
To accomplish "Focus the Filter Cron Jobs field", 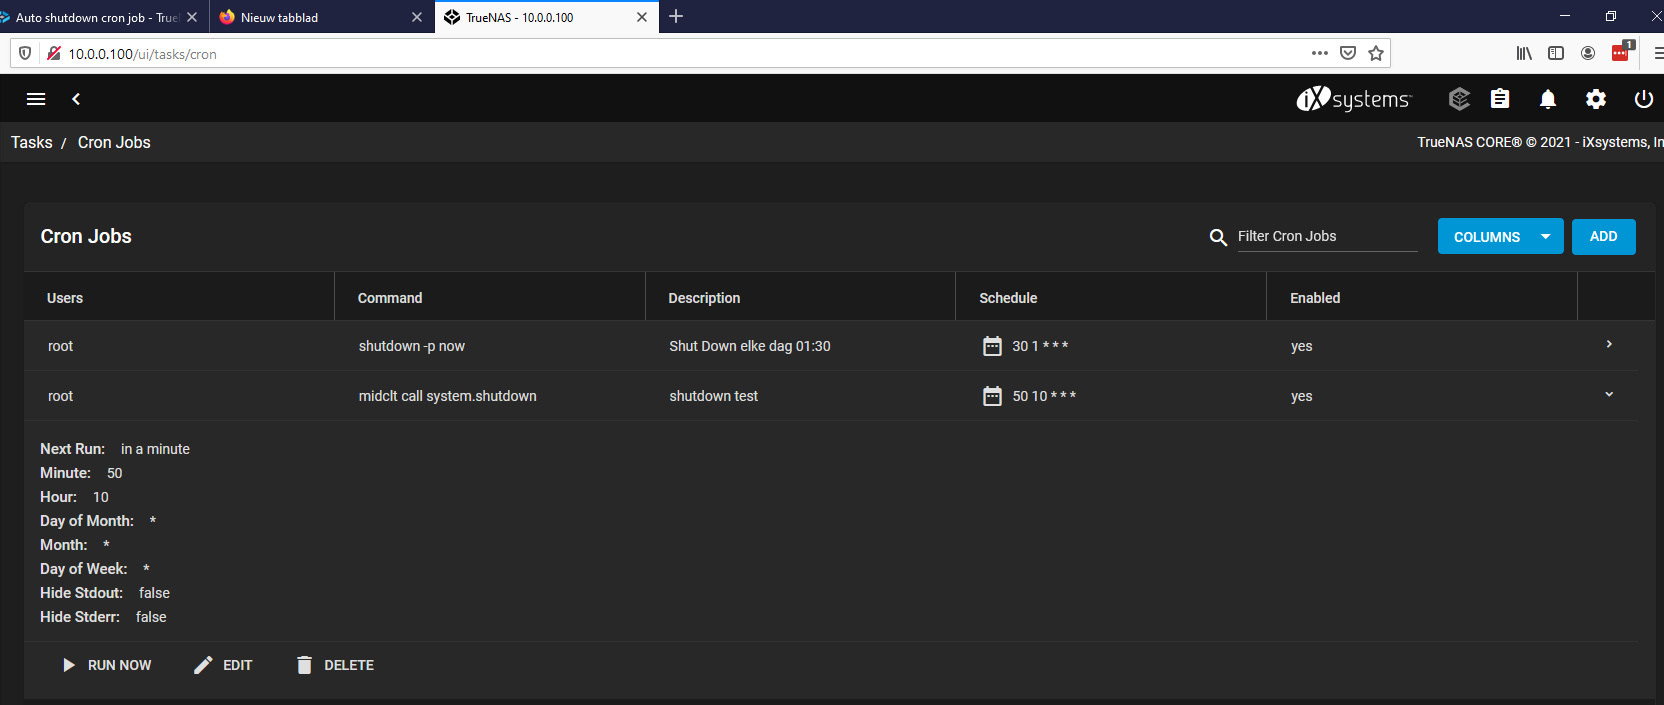I will tap(1327, 236).
